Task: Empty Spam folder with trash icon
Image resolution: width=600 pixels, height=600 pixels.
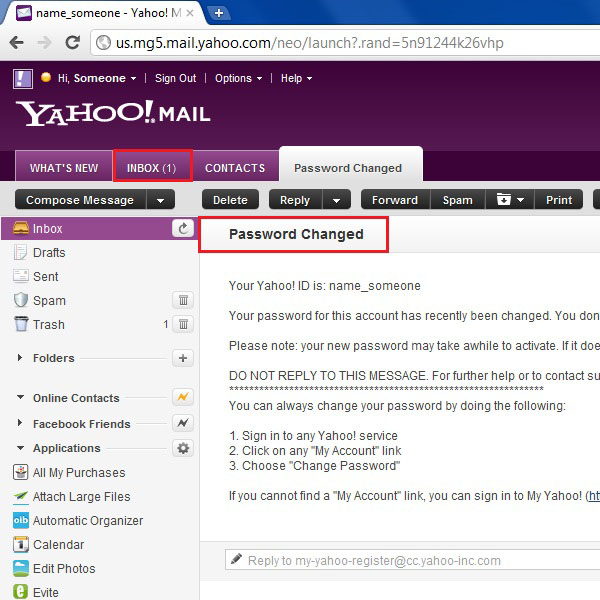Action: coord(183,300)
